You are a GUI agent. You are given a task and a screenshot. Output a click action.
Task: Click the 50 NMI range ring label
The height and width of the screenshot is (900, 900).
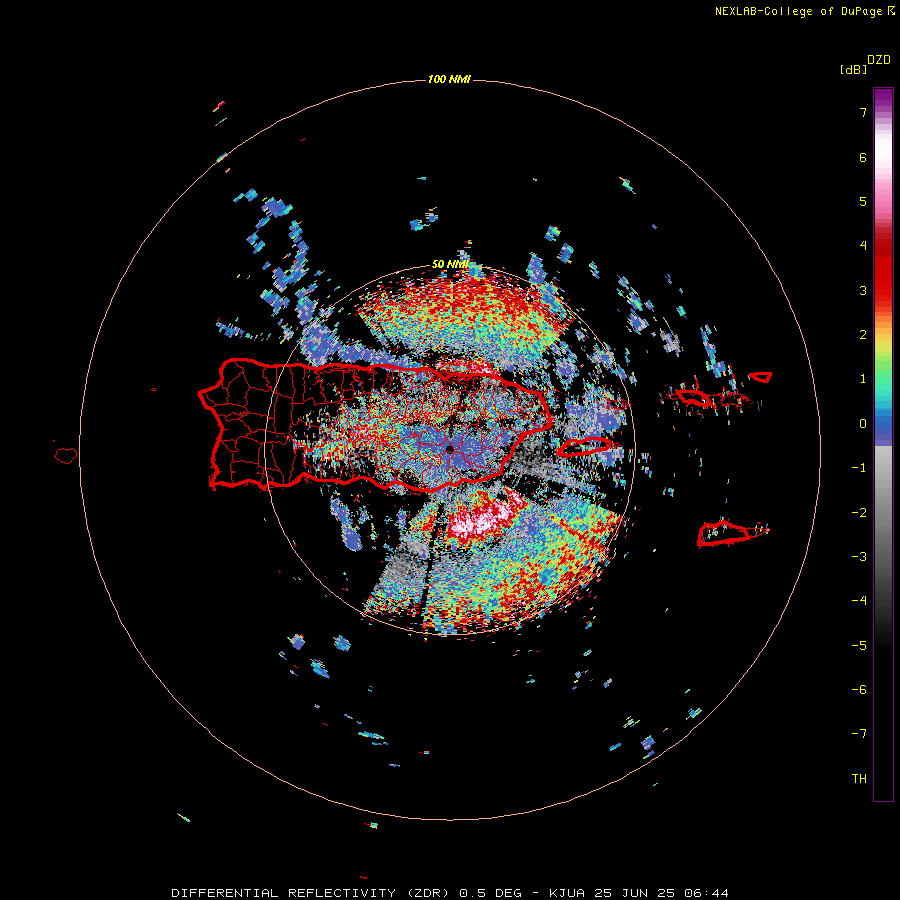[x=450, y=264]
